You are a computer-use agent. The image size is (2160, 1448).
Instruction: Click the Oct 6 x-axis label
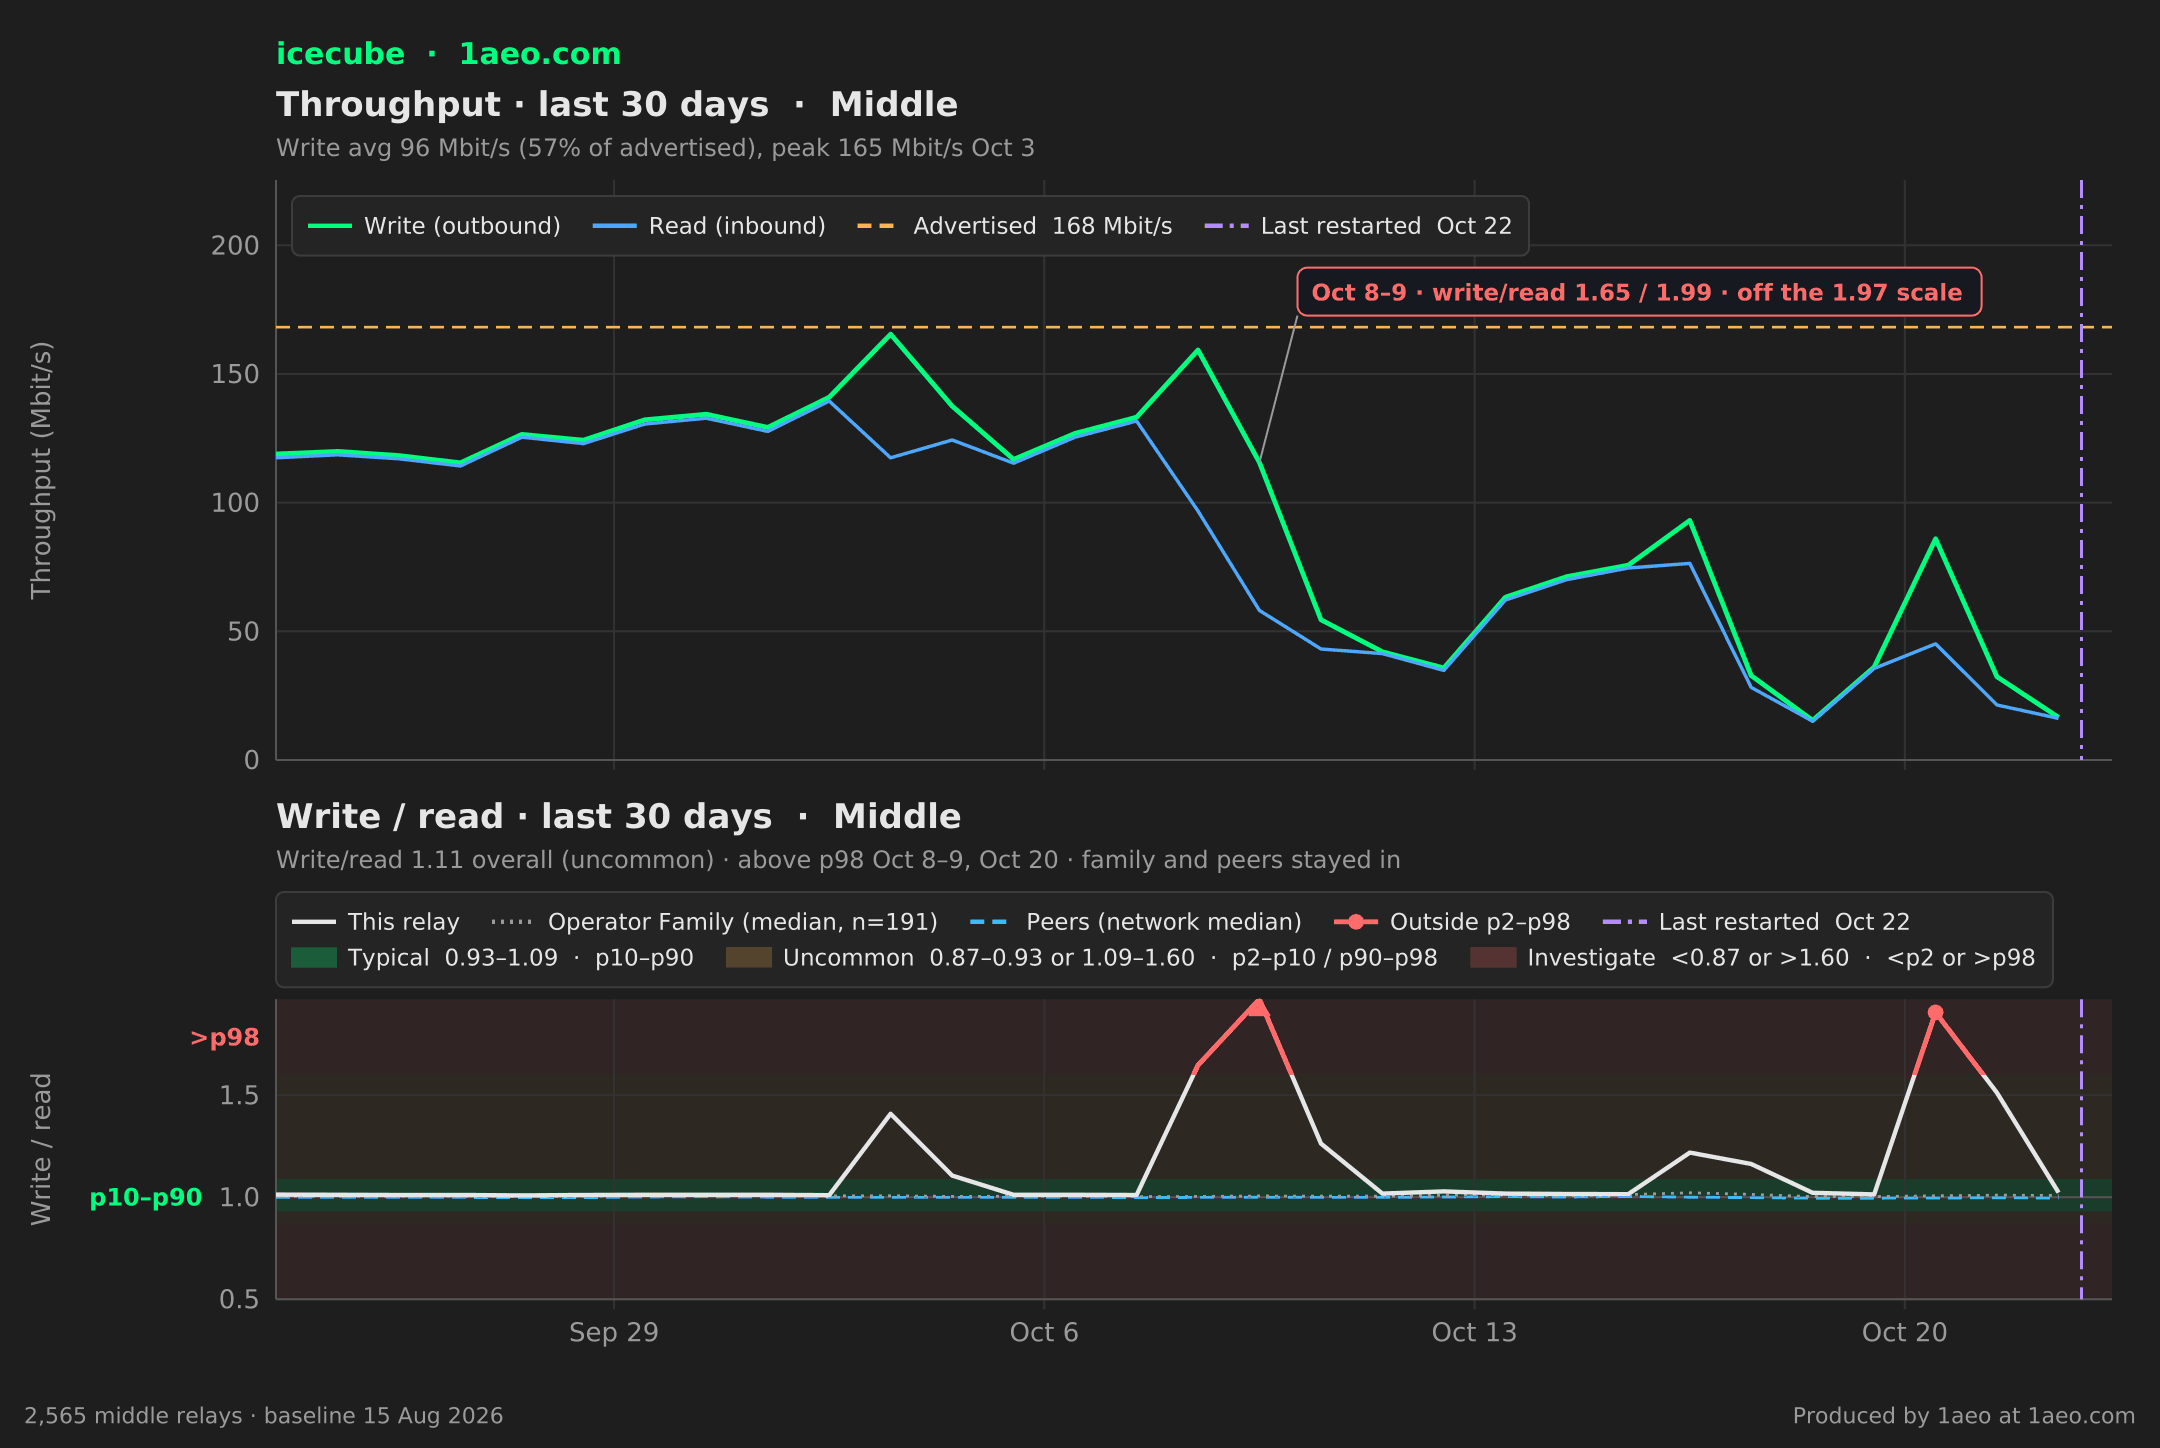(1044, 1332)
